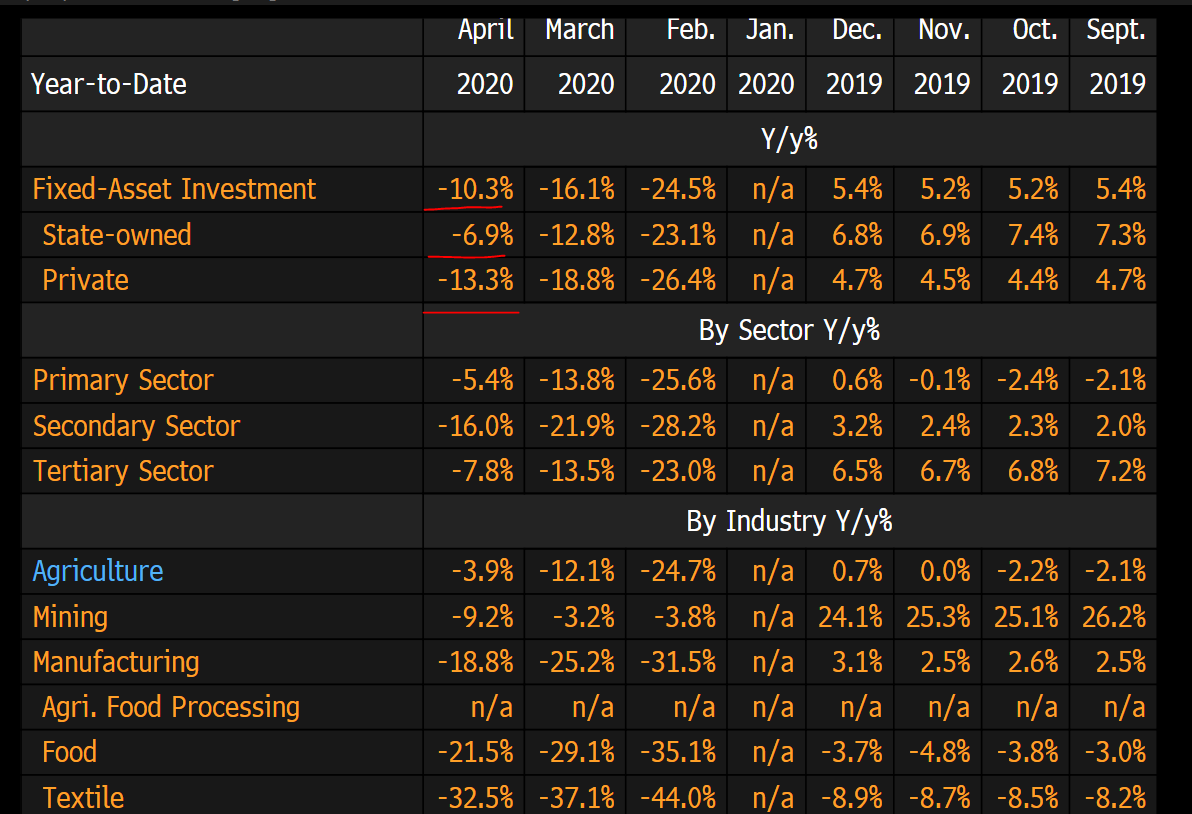The image size is (1192, 814).
Task: Select the Mining row label
Action: pos(70,616)
